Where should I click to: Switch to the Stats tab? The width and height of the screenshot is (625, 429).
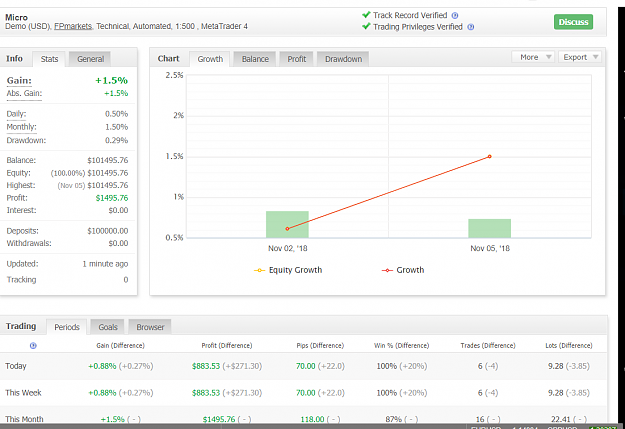pyautogui.click(x=49, y=59)
